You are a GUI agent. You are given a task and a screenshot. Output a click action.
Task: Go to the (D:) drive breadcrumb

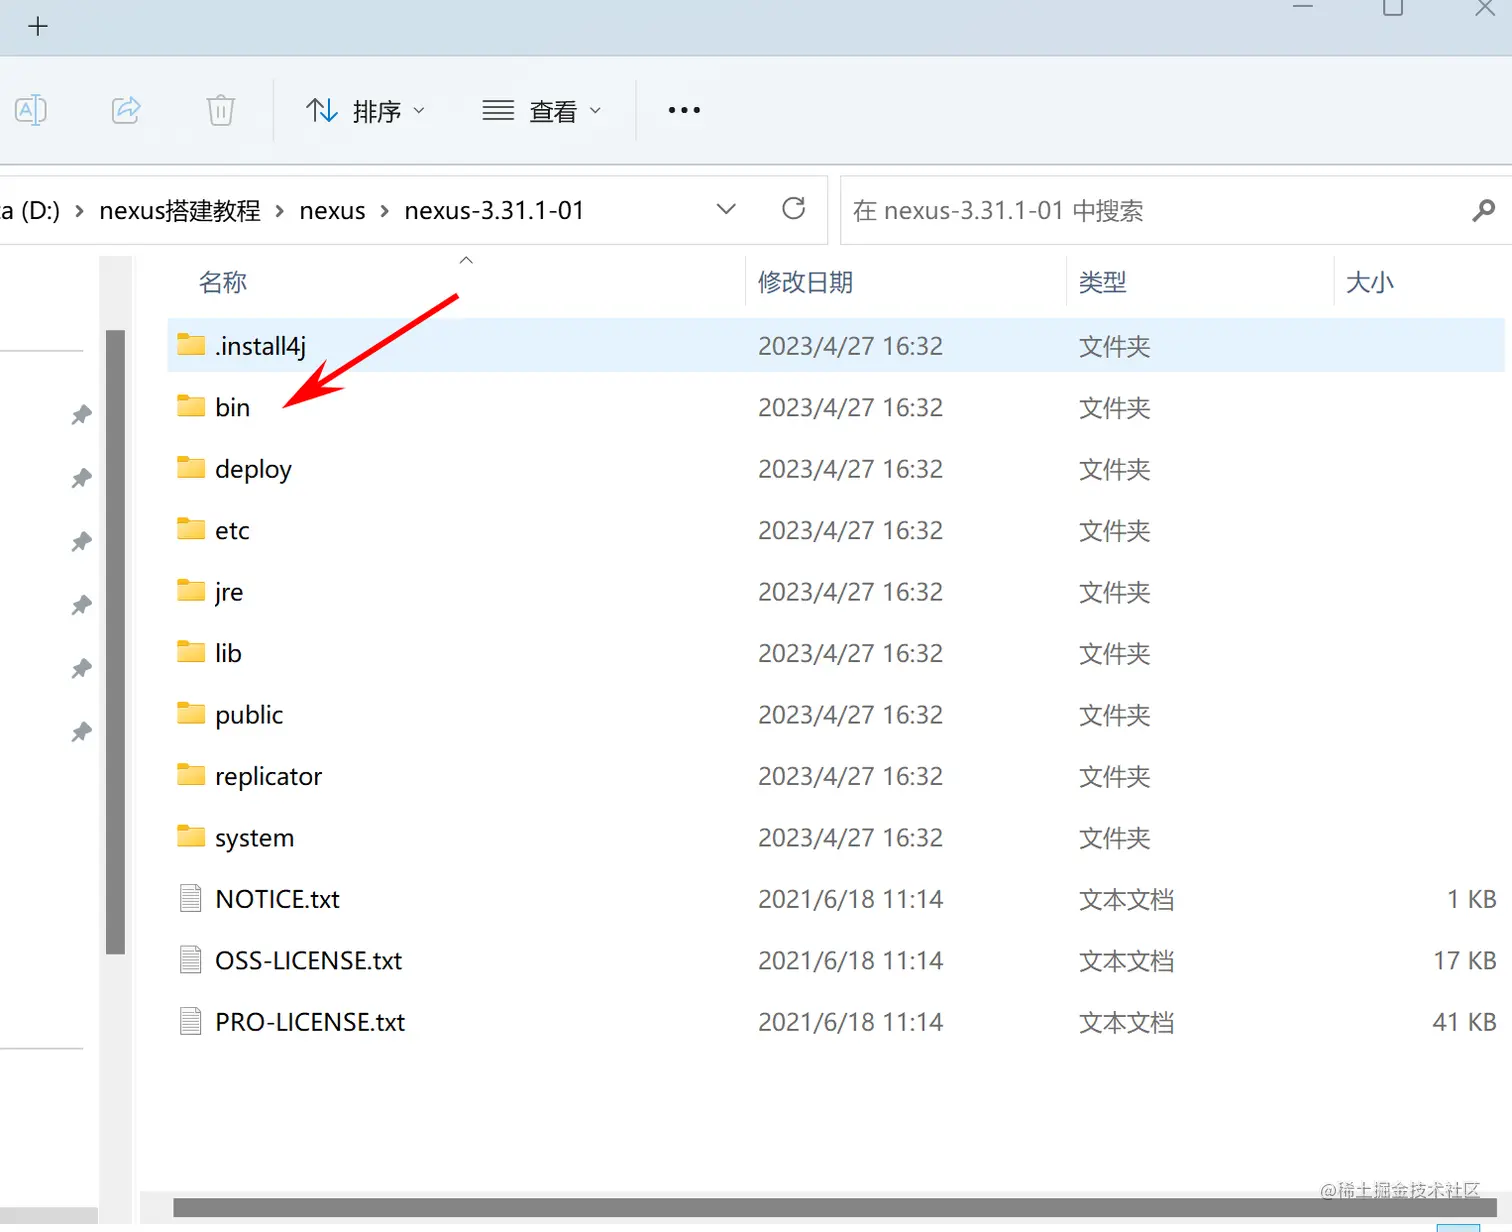[30, 211]
